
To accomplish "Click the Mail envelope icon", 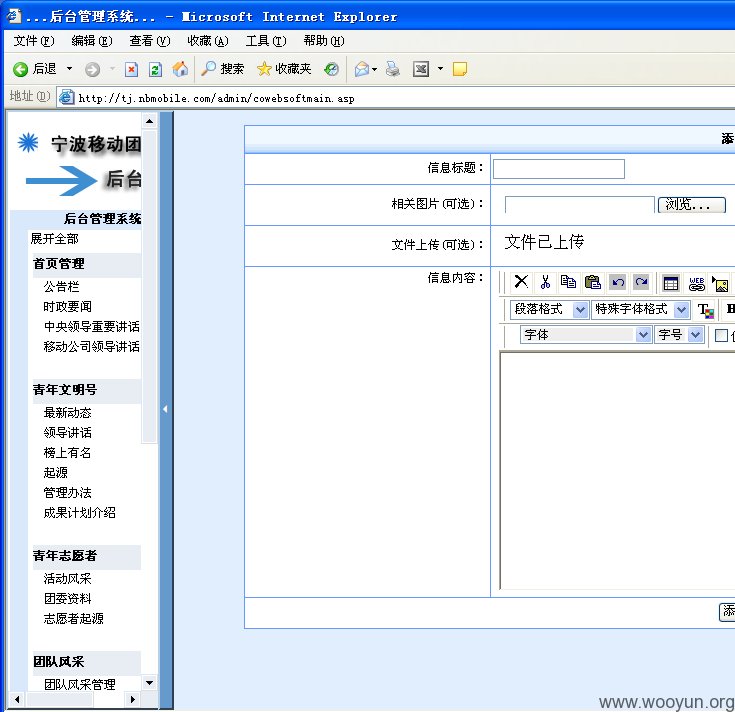I will click(361, 69).
